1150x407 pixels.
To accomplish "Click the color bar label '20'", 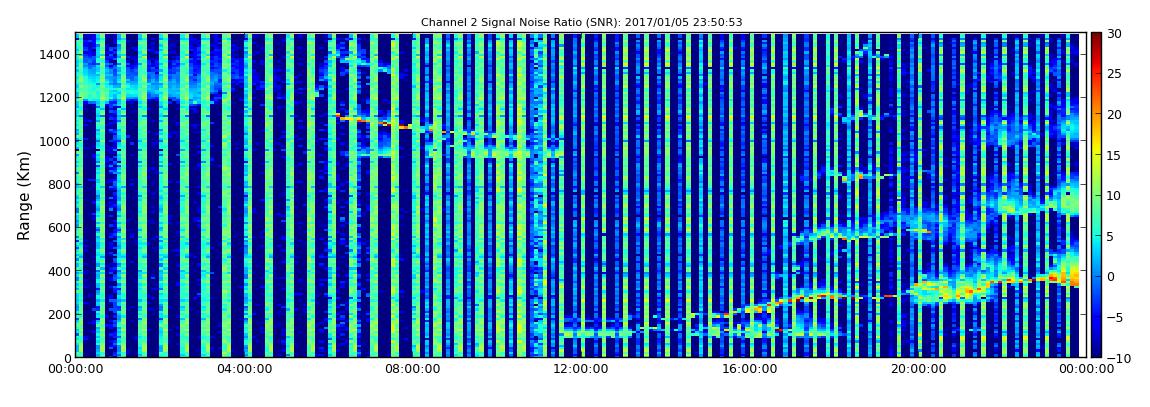I will pos(1115,114).
